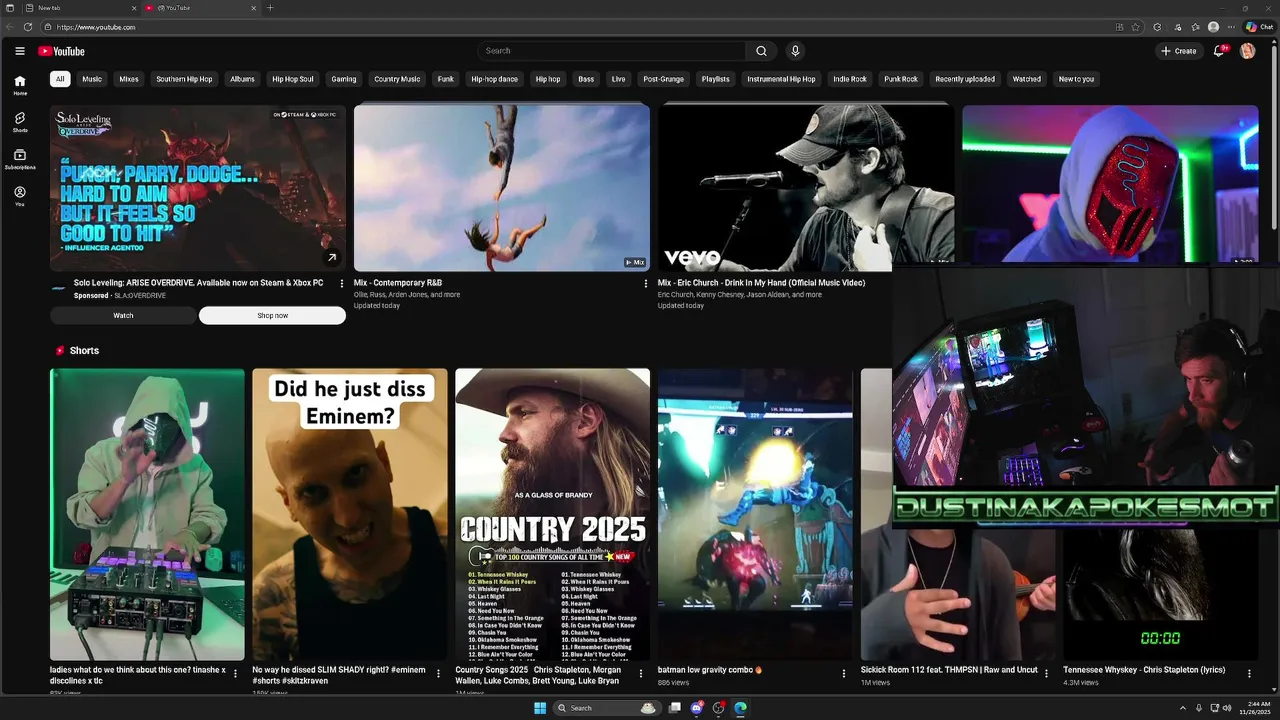Viewport: 1280px width, 720px height.
Task: Open menu for ladies what do we think short
Action: coord(236,674)
